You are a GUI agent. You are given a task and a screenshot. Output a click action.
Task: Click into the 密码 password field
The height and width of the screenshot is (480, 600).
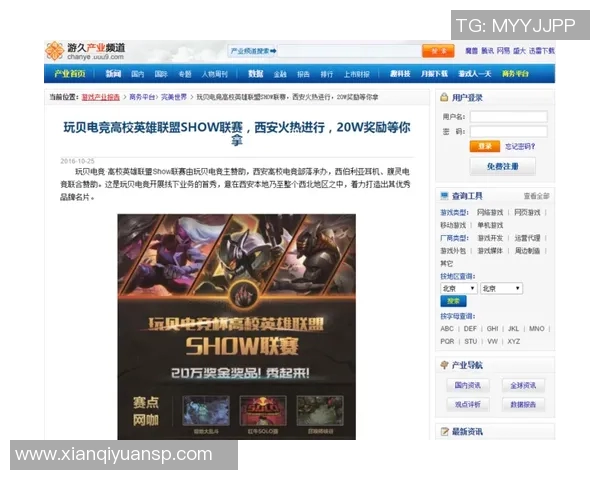[x=509, y=132]
